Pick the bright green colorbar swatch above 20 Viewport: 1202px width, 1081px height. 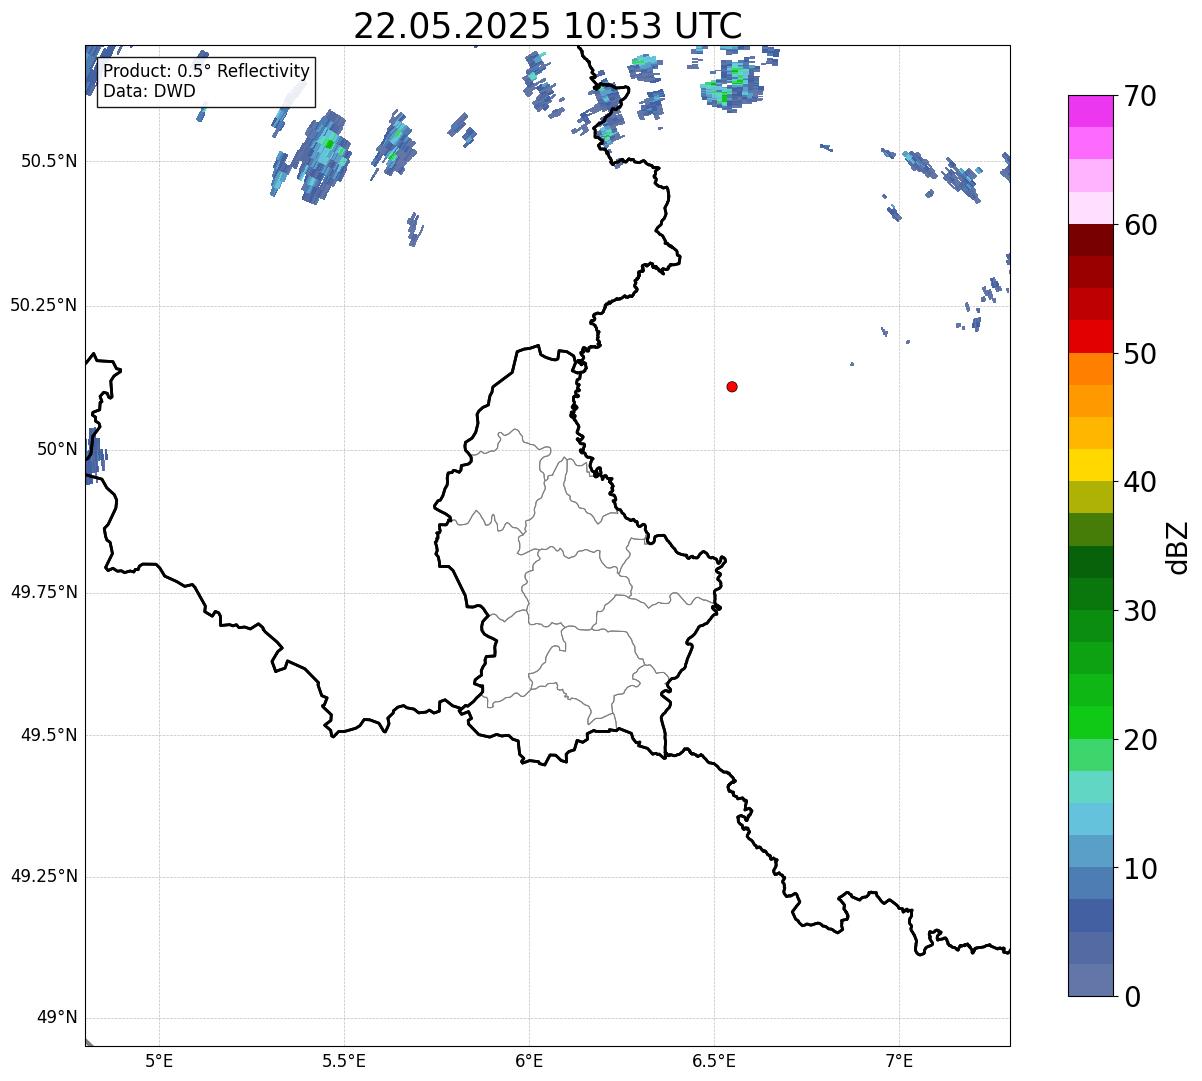click(x=1090, y=722)
